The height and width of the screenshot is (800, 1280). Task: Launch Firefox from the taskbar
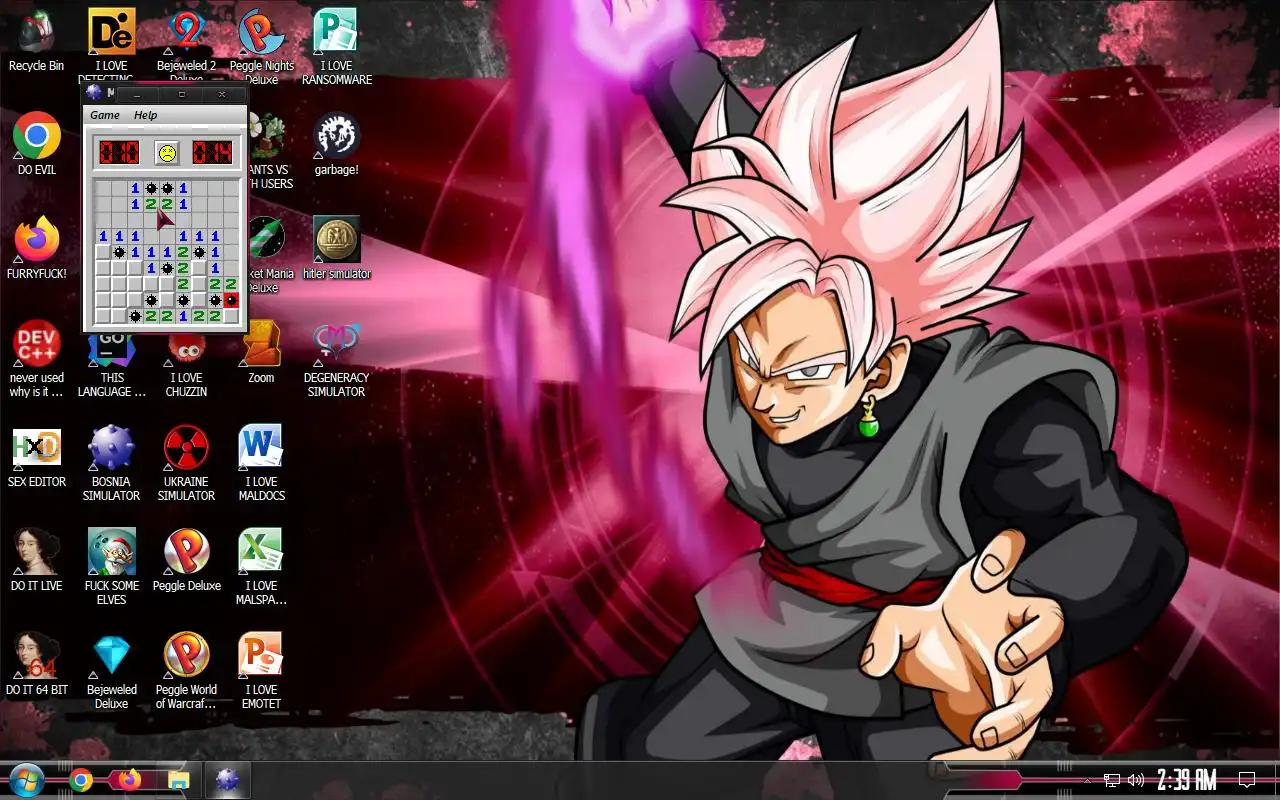(x=130, y=780)
